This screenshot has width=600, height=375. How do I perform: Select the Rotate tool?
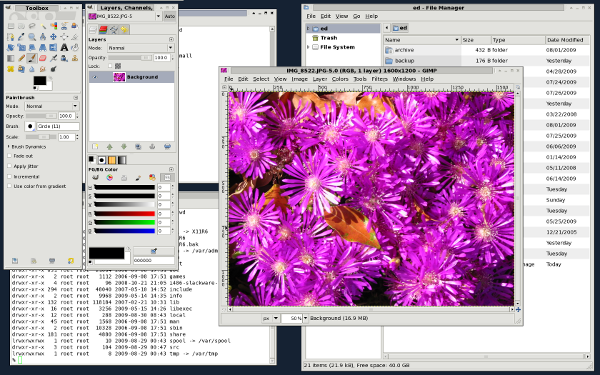coord(11,47)
